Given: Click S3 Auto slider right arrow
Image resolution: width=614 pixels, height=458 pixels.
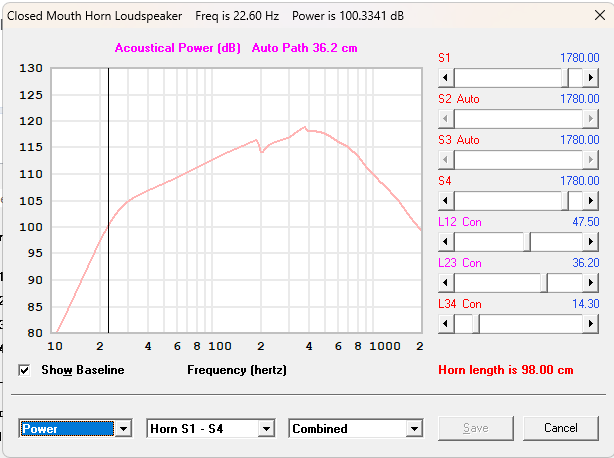Looking at the screenshot, I should [x=591, y=160].
